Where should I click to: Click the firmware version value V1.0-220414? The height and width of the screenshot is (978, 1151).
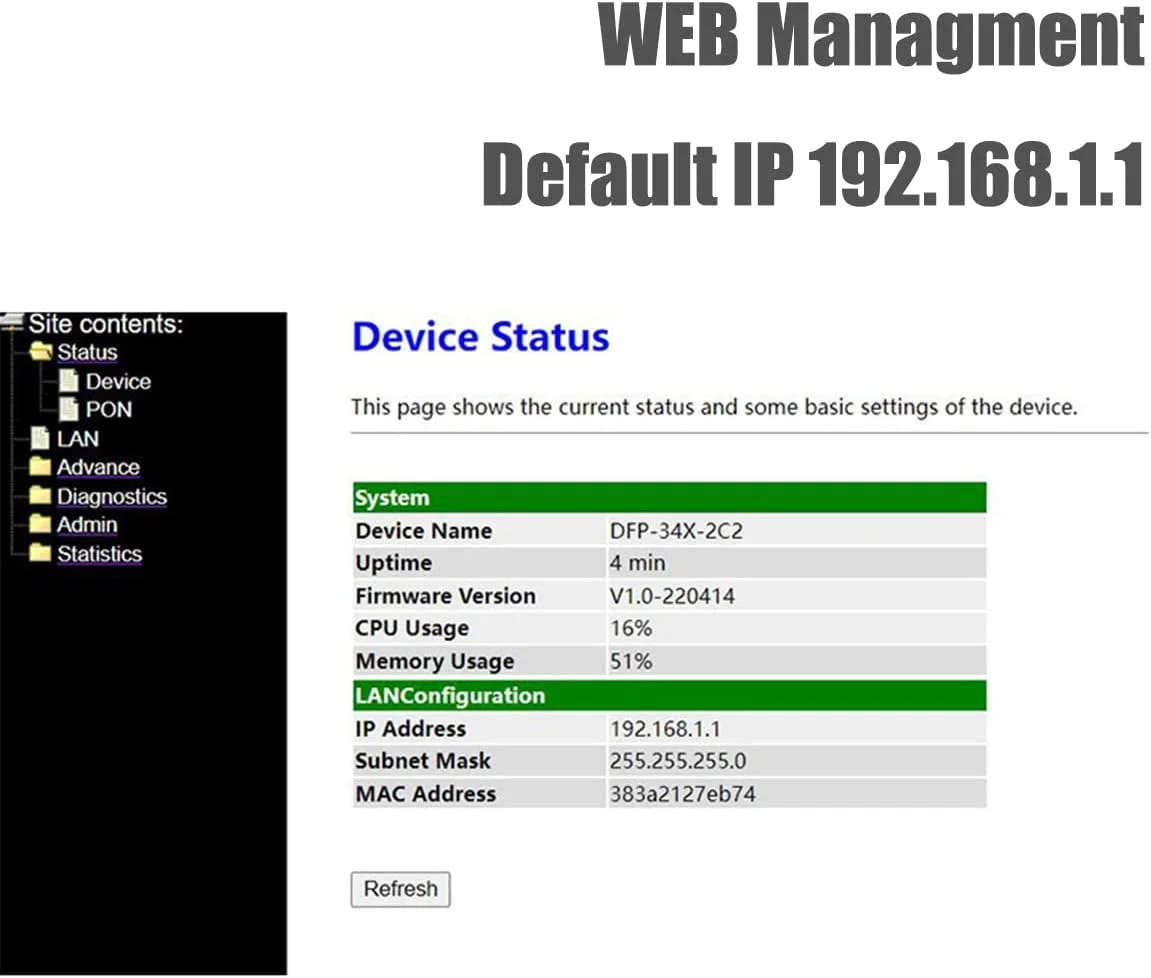(672, 596)
